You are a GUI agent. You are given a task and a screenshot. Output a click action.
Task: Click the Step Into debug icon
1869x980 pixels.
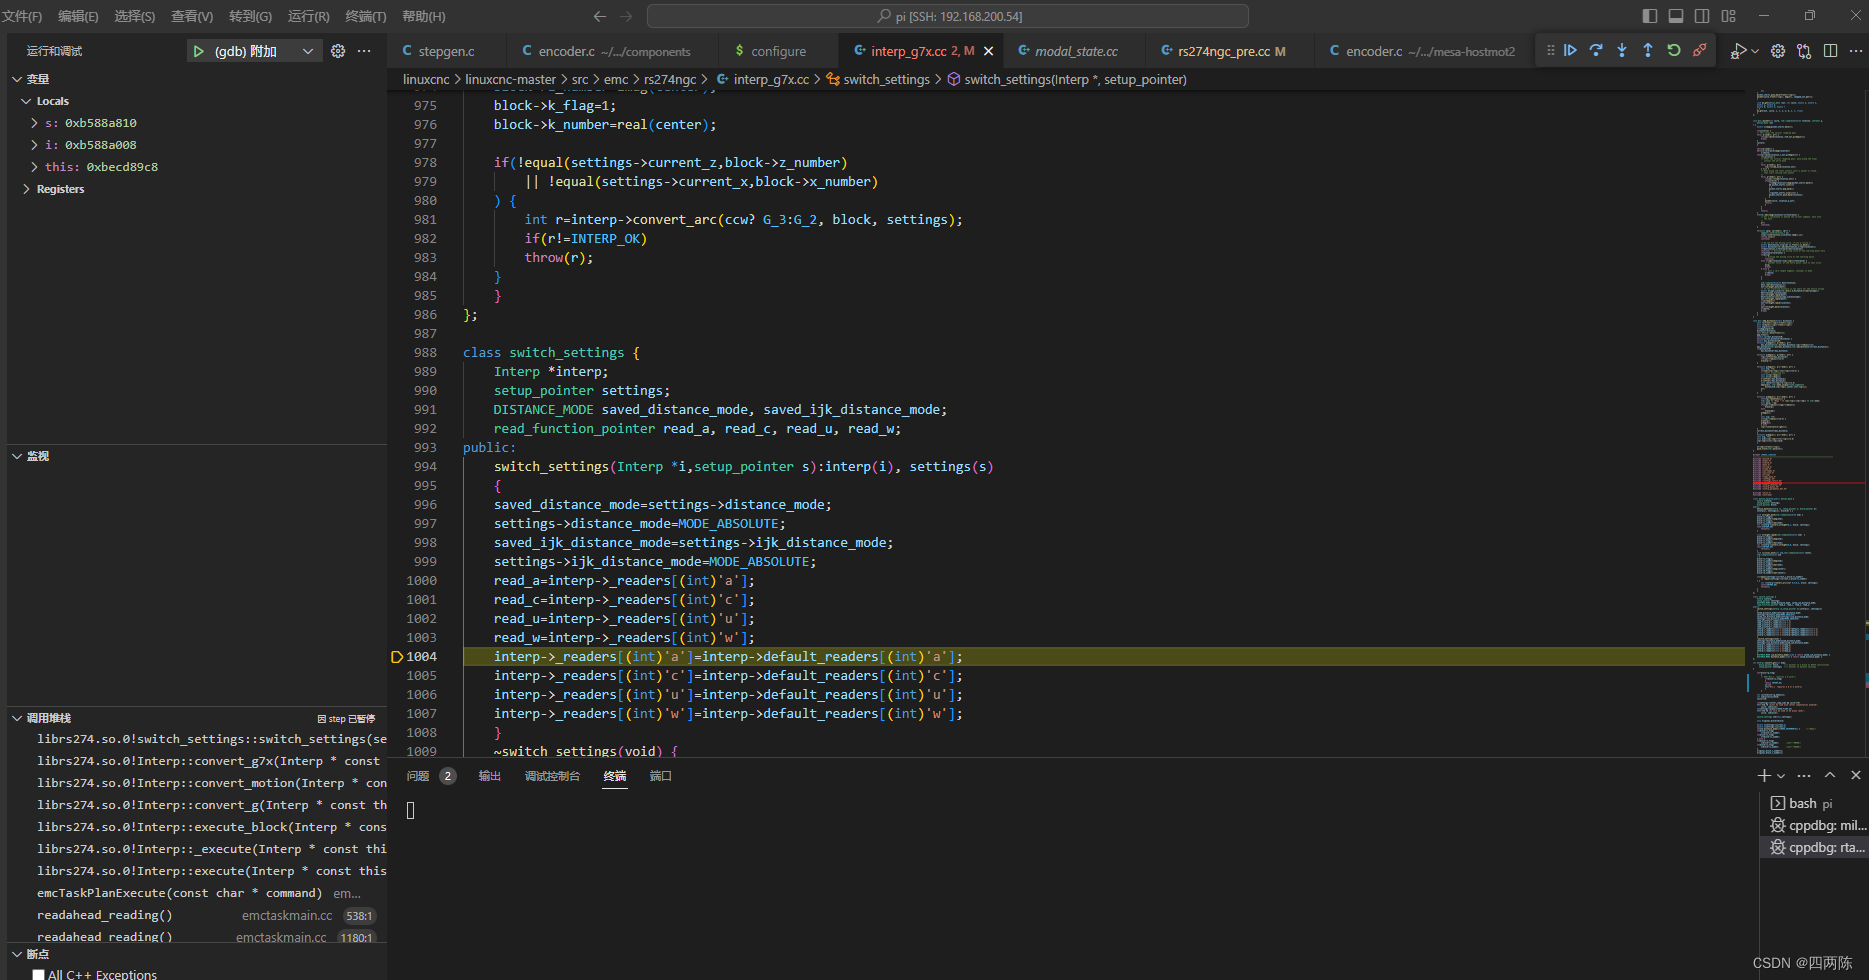[1622, 50]
